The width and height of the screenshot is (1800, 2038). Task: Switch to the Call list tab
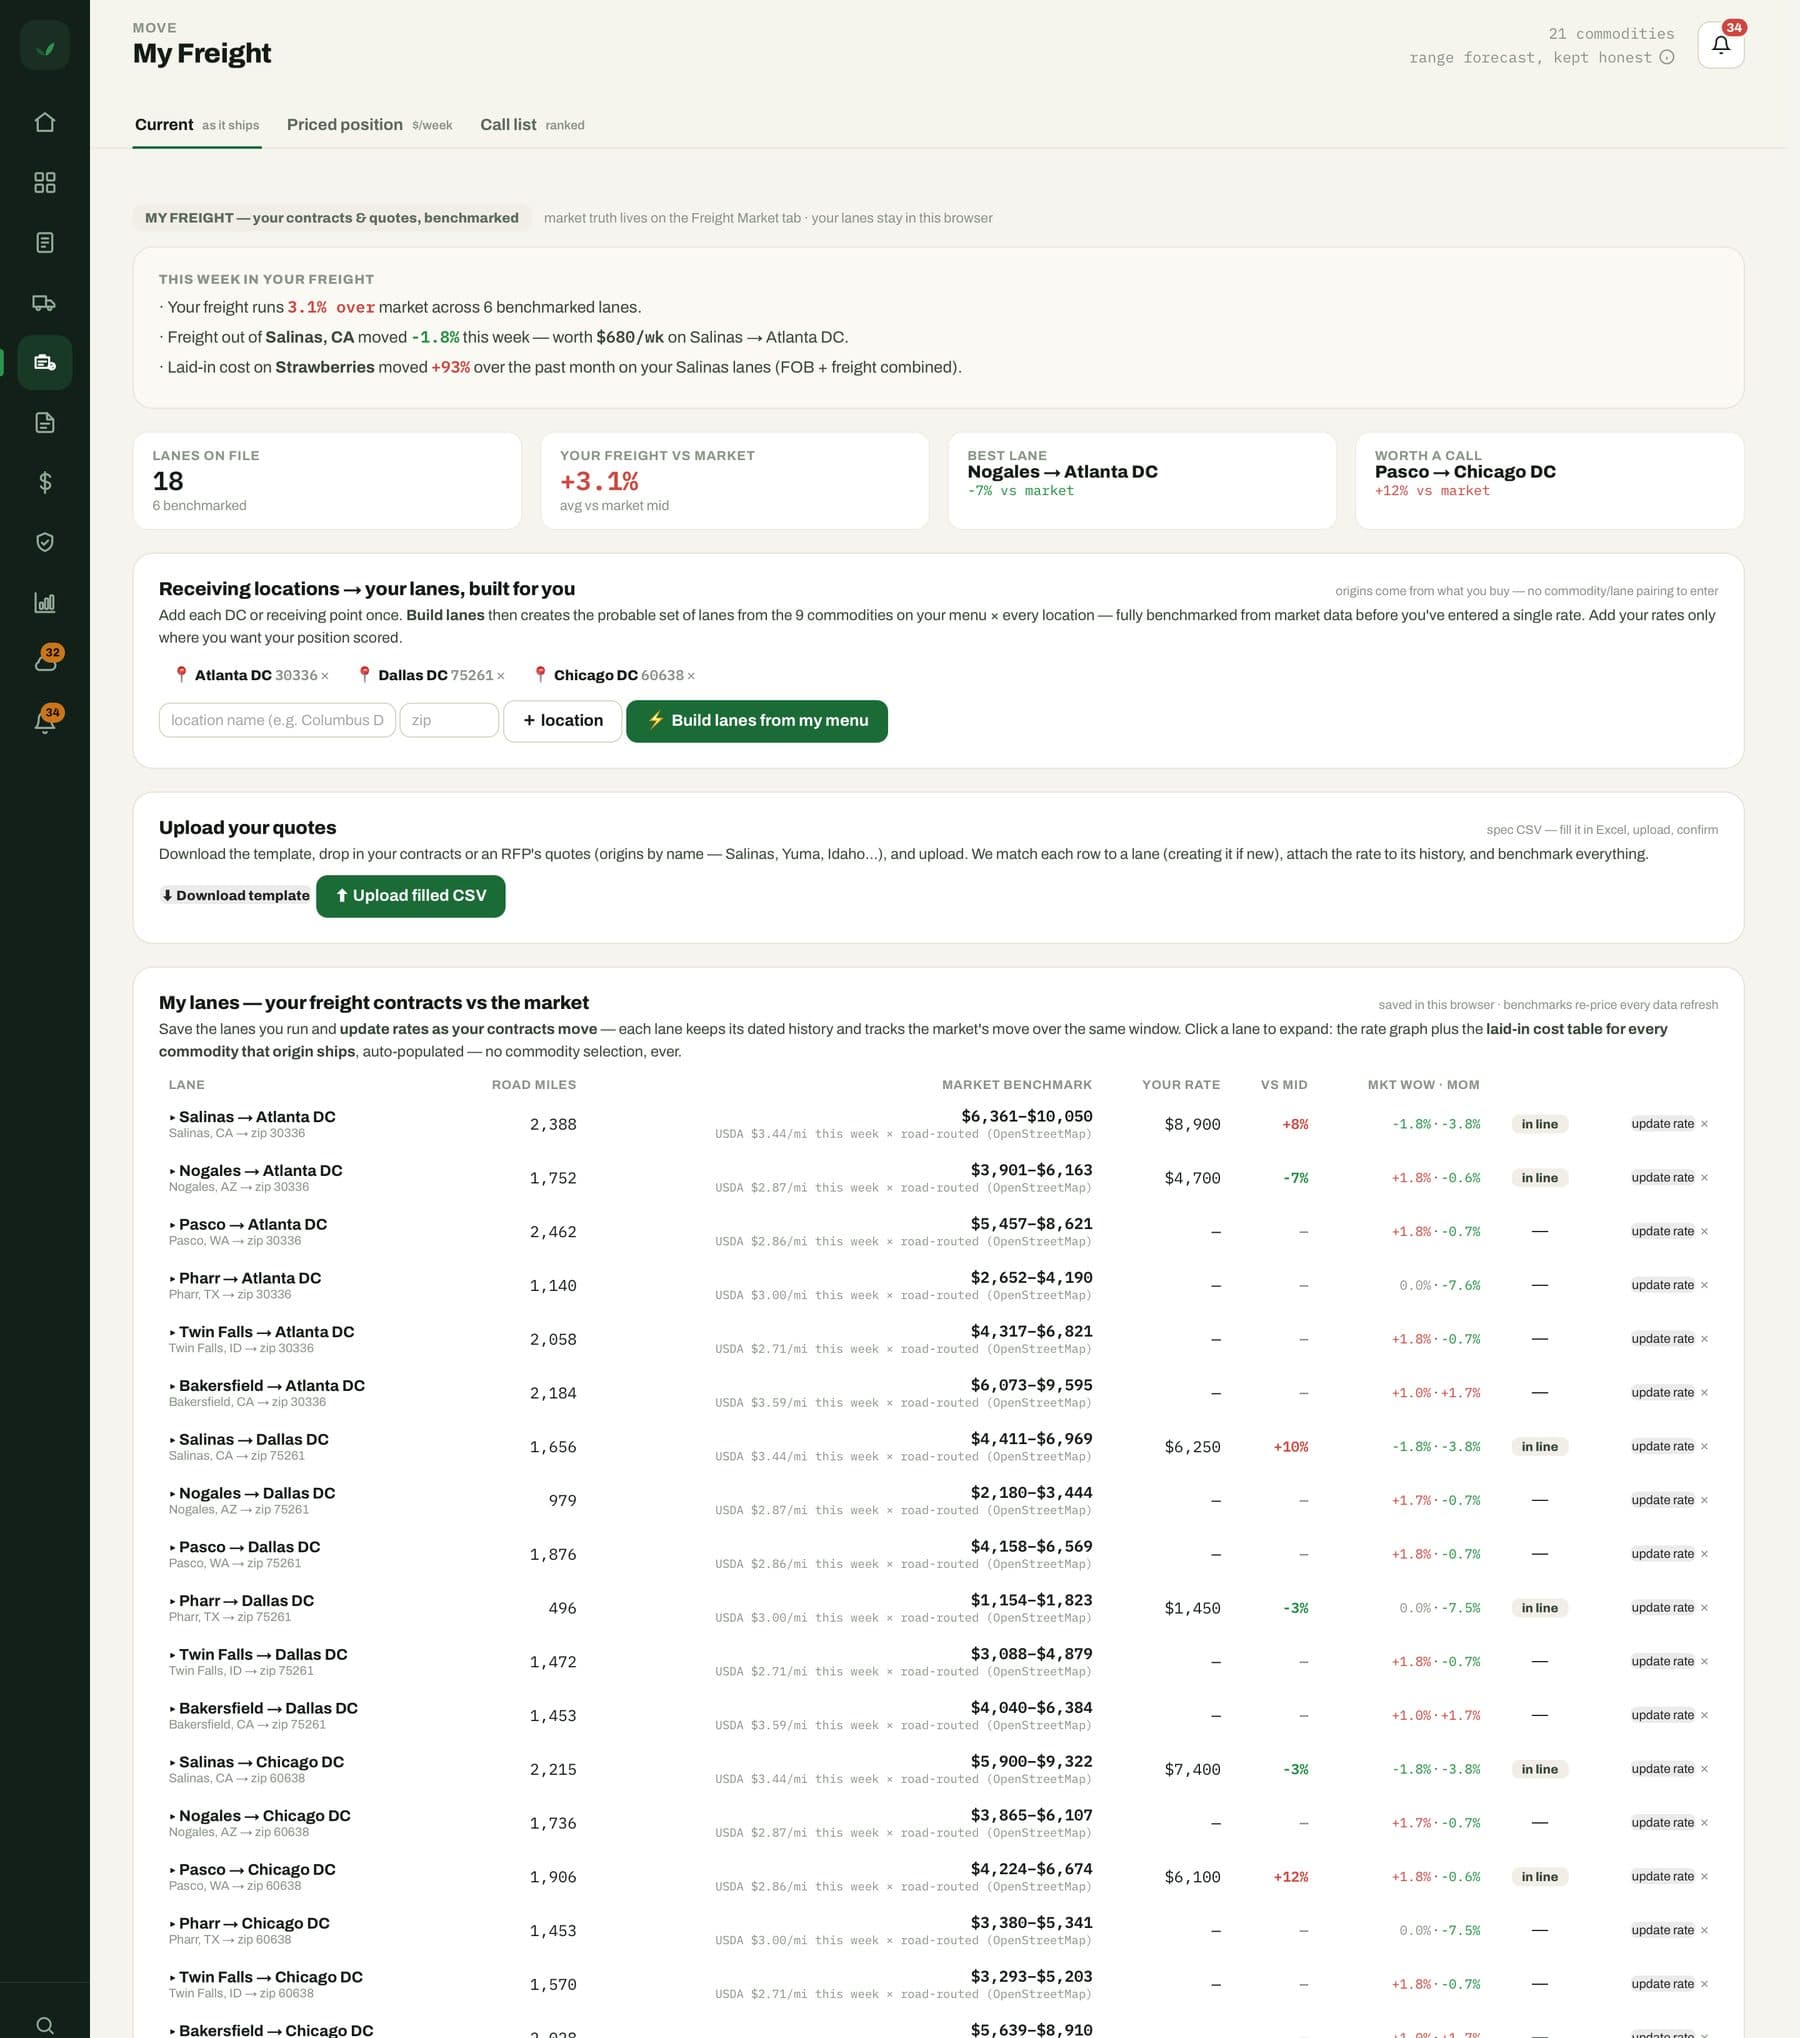point(532,125)
